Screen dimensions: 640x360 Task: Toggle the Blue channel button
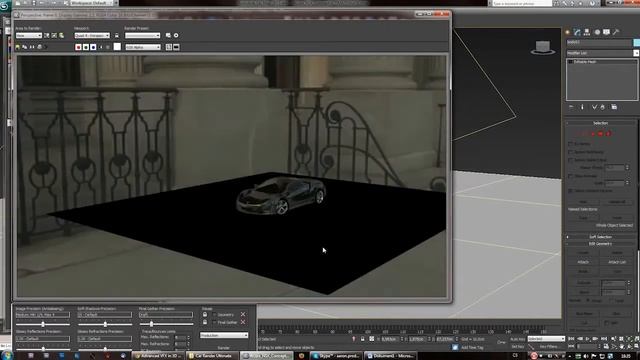pos(93,47)
